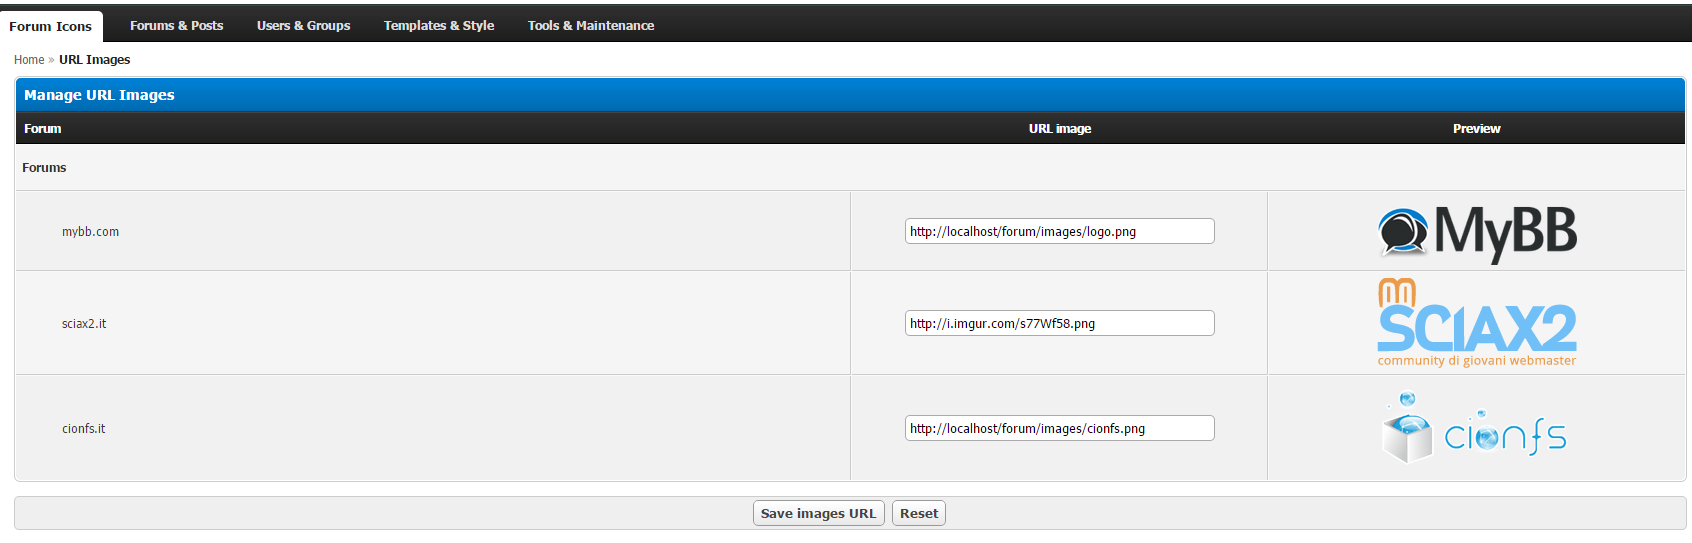
Task: Click the Reset button
Action: (918, 513)
